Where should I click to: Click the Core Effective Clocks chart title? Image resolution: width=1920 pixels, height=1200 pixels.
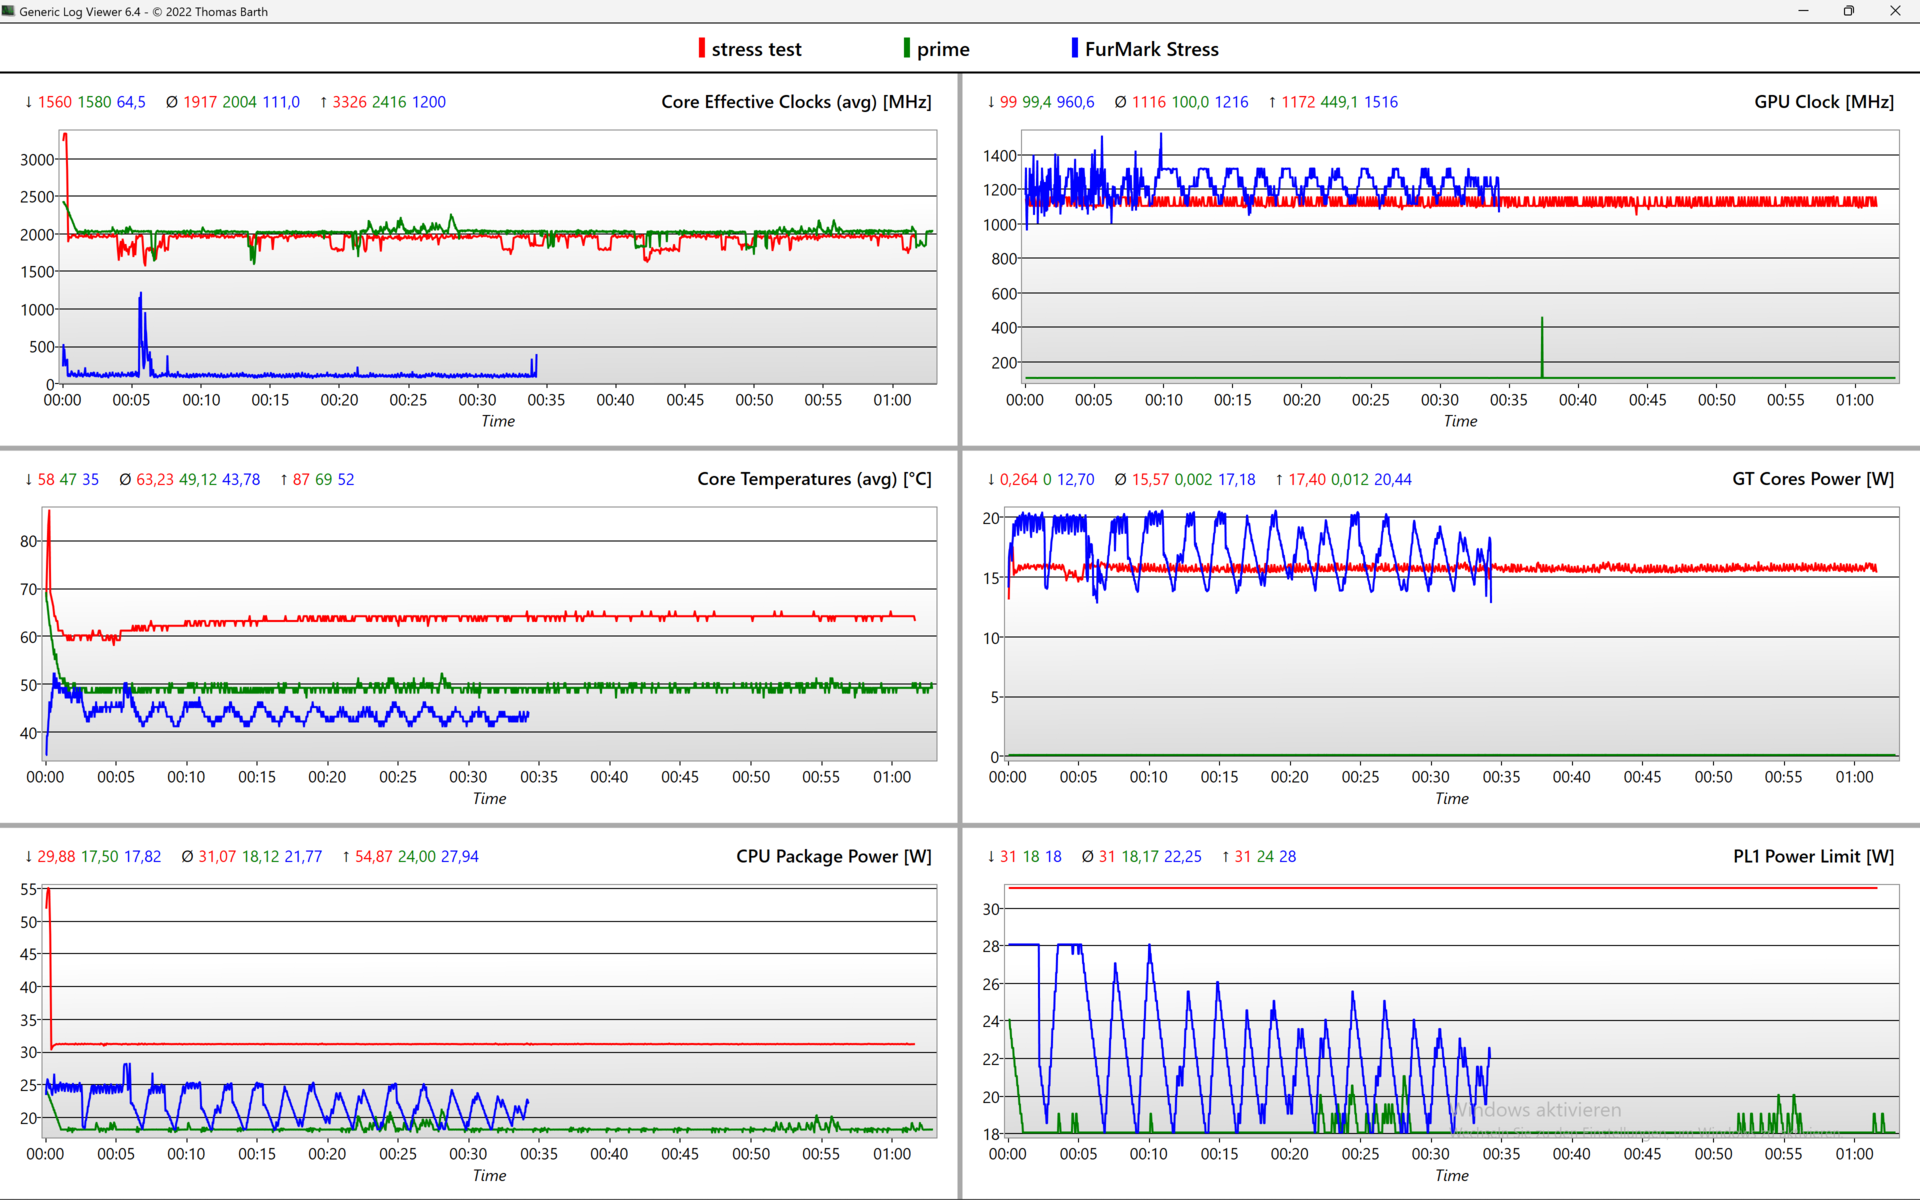795,102
